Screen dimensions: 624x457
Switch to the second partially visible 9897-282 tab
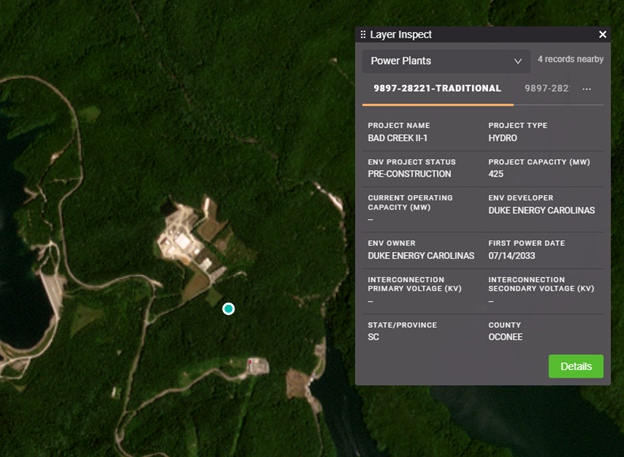pos(547,89)
